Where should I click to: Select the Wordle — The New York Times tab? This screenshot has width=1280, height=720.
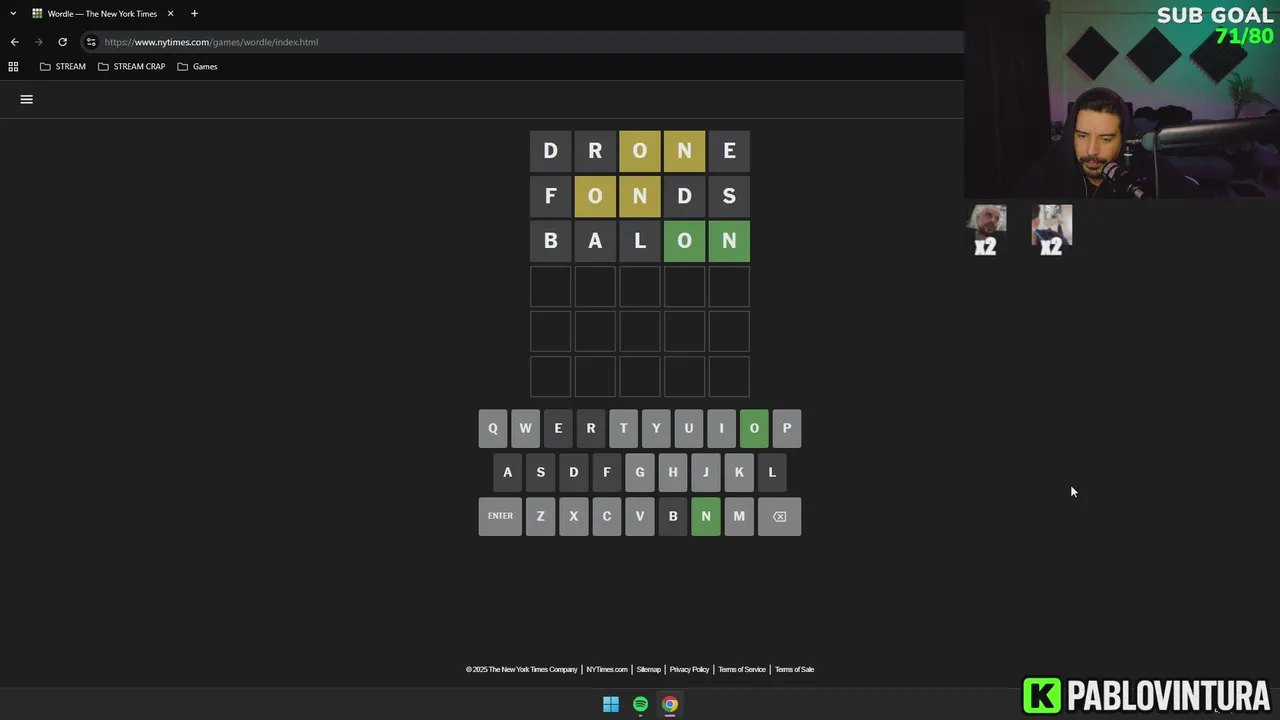click(103, 14)
